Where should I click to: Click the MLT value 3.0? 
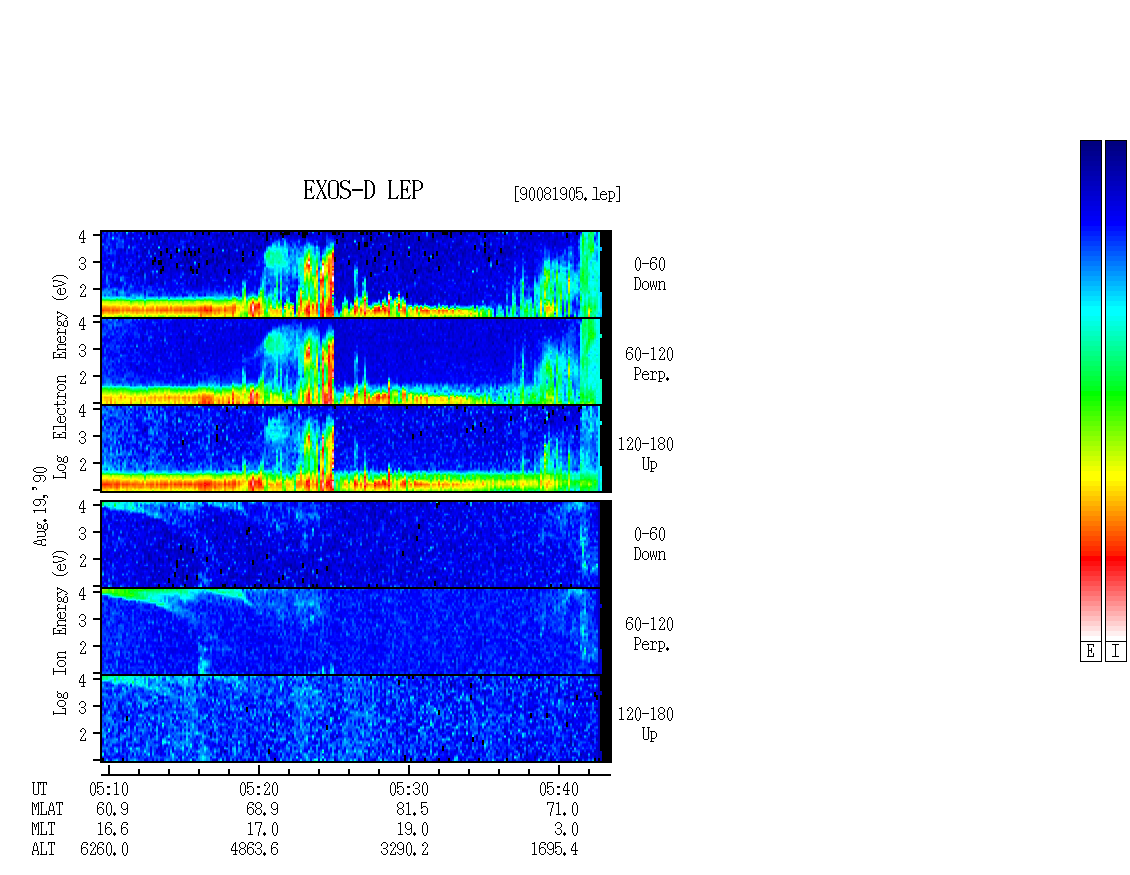click(566, 830)
